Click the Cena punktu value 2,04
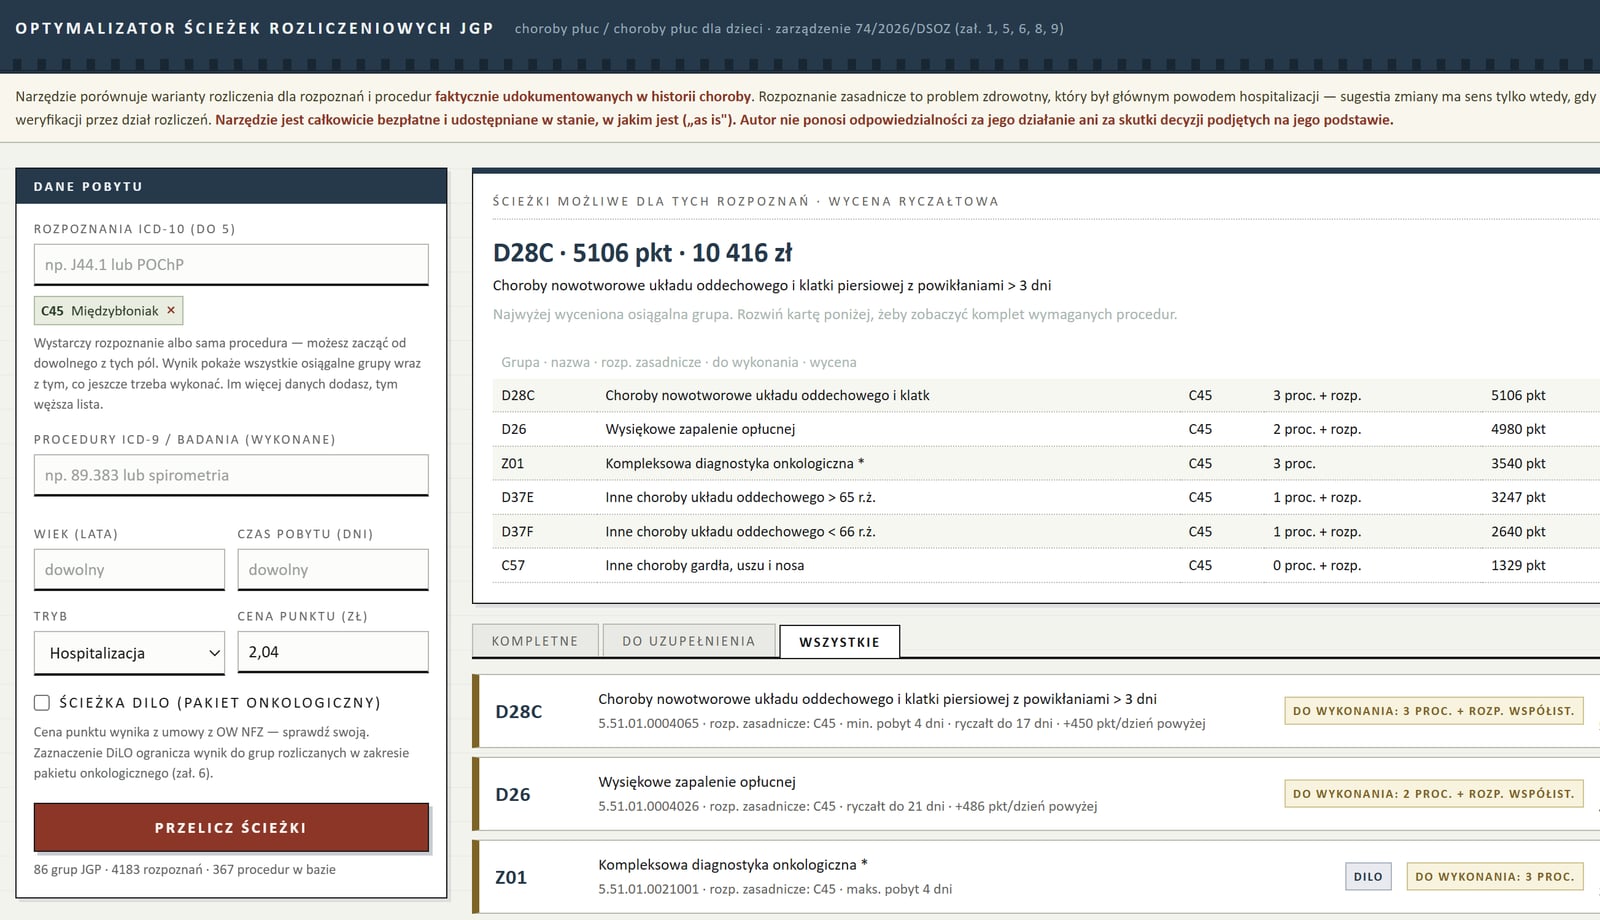This screenshot has height=920, width=1600. click(333, 652)
